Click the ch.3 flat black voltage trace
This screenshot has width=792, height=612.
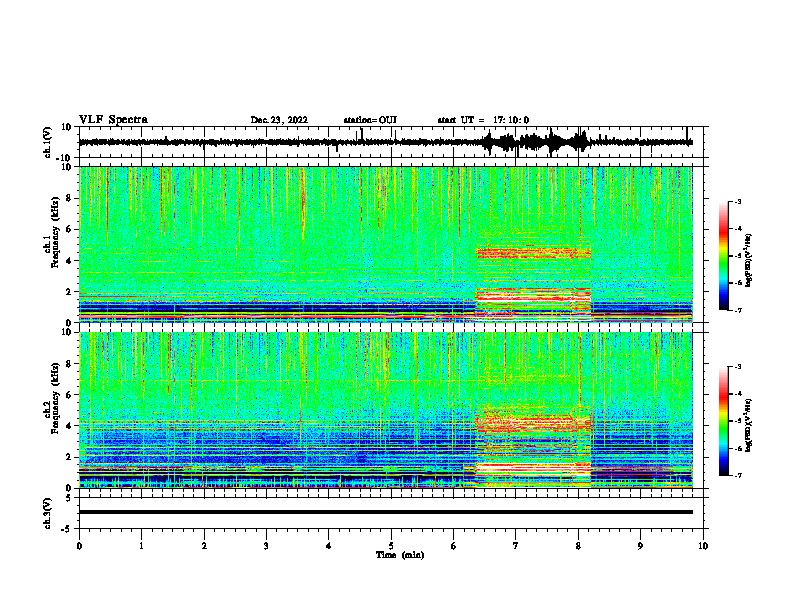click(x=386, y=512)
